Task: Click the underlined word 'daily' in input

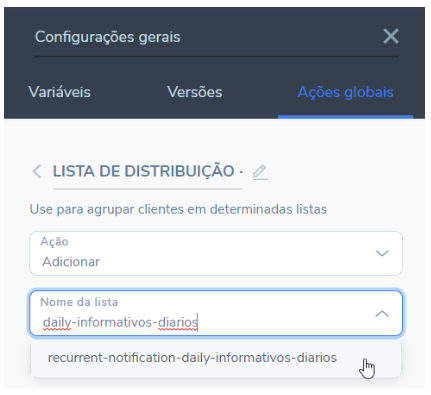Action: point(57,323)
